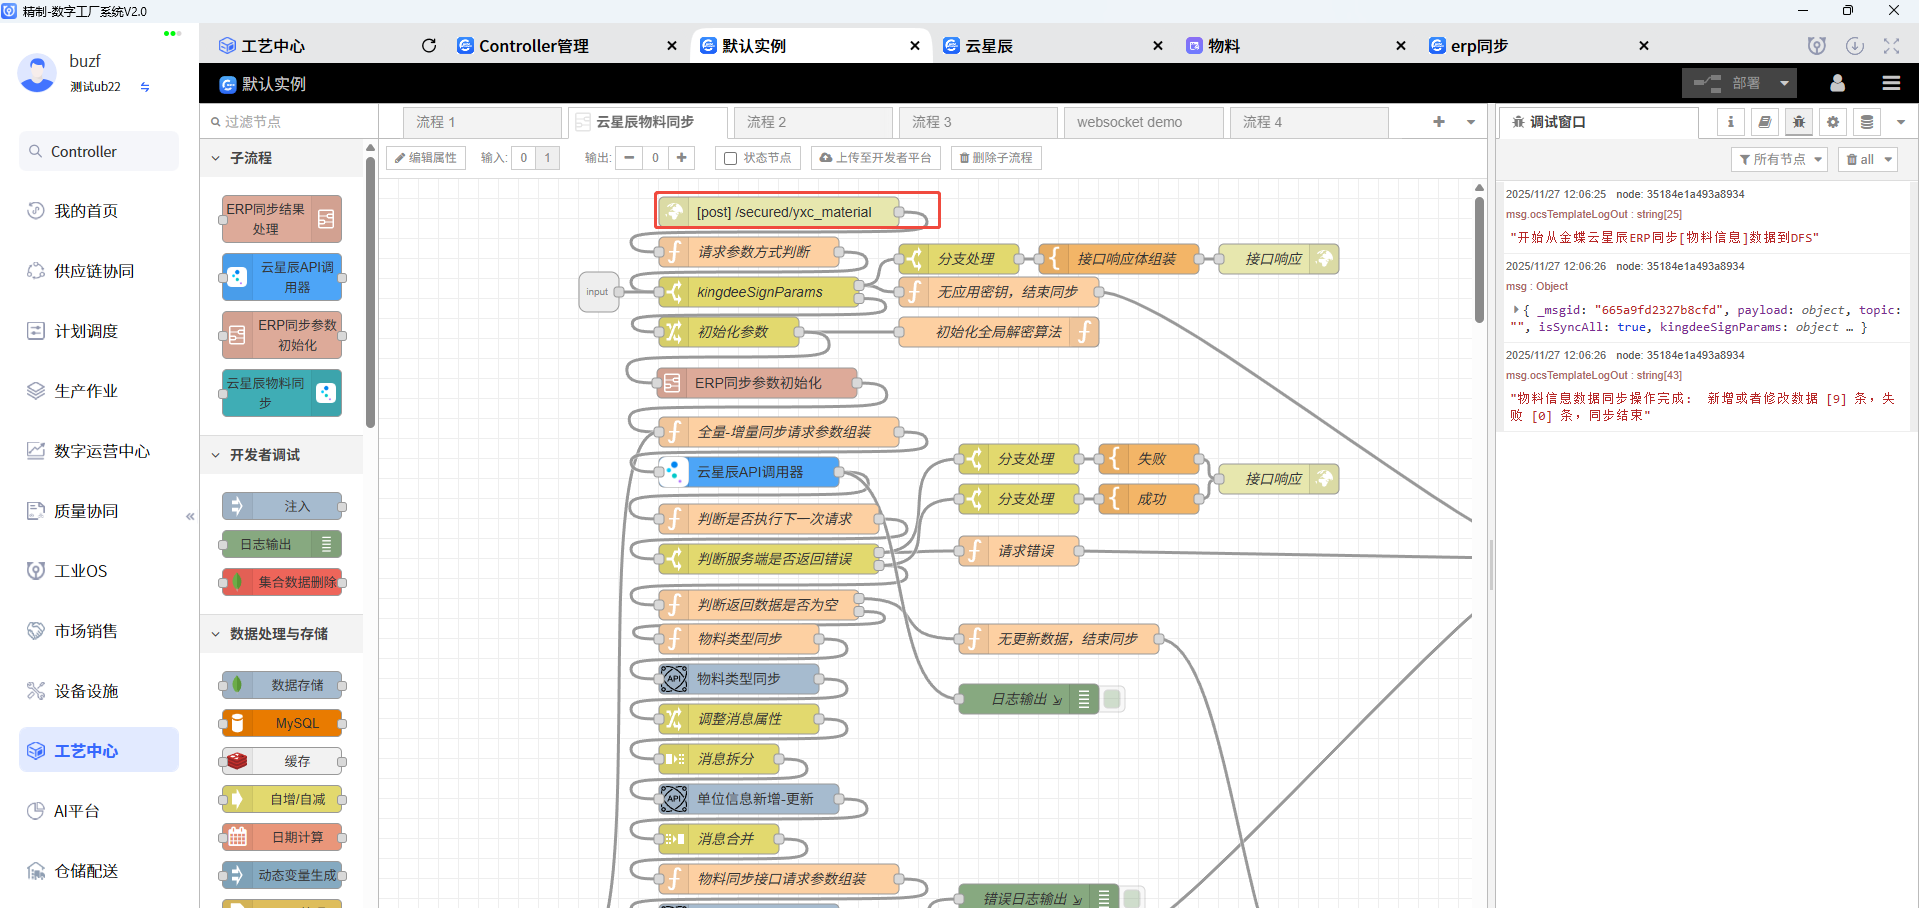Image resolution: width=1919 pixels, height=908 pixels.
Task: Collapse the 数据处理与存储 palette section
Action: pos(215,633)
